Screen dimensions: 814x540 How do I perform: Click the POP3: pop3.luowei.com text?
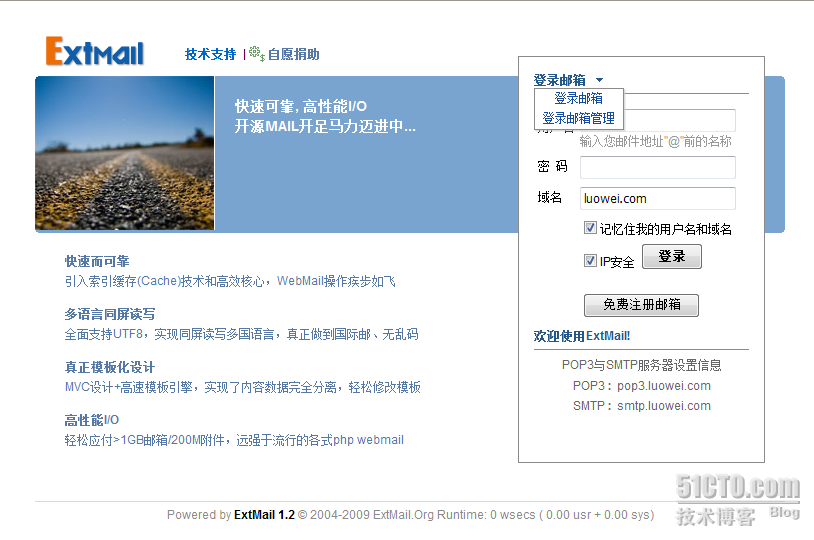(642, 386)
